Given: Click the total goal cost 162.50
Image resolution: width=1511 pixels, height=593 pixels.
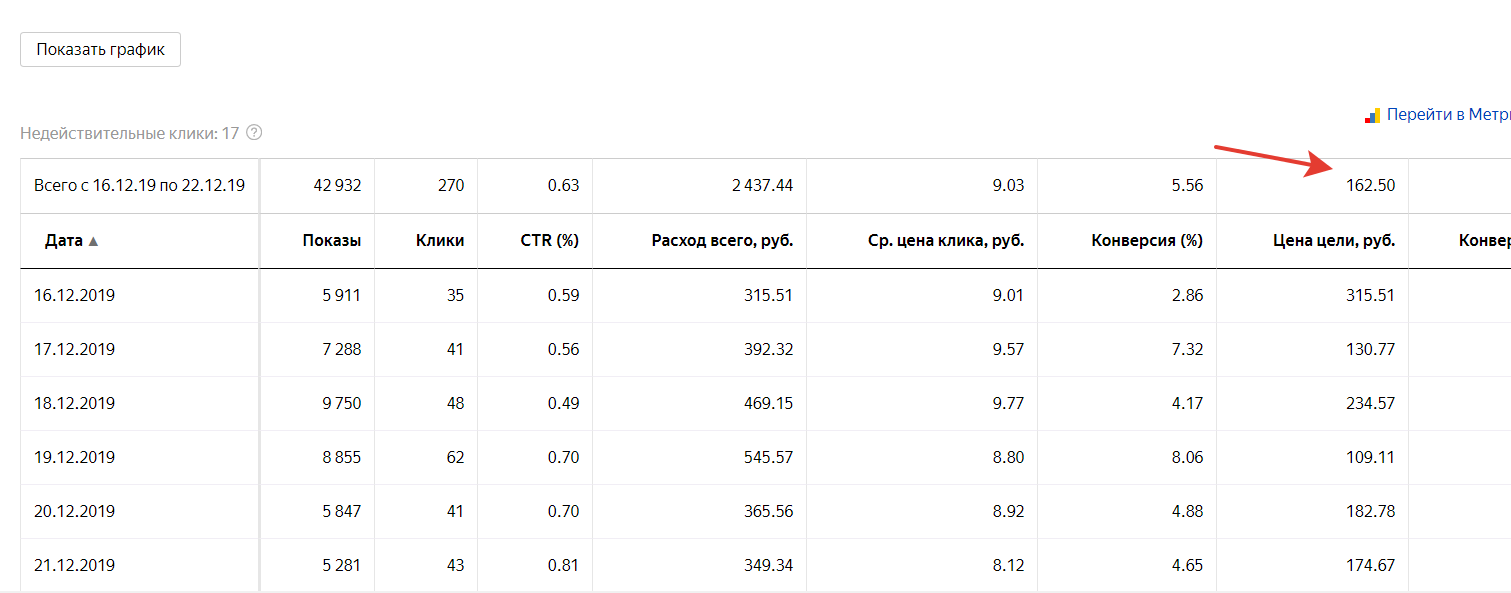Looking at the screenshot, I should point(1370,186).
